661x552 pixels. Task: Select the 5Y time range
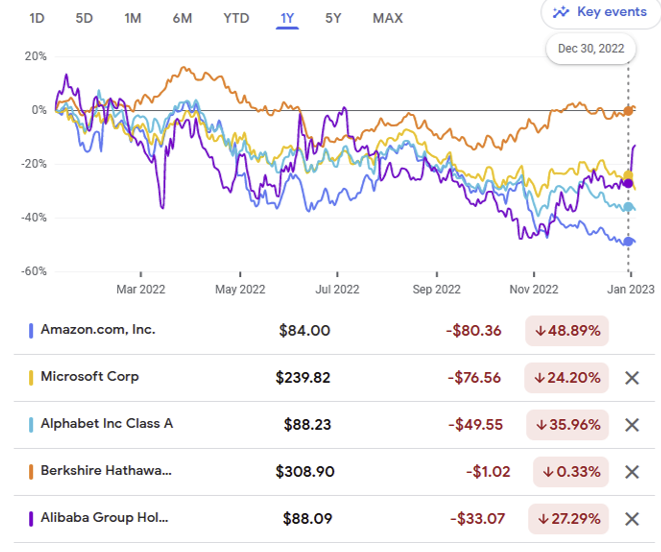click(332, 18)
